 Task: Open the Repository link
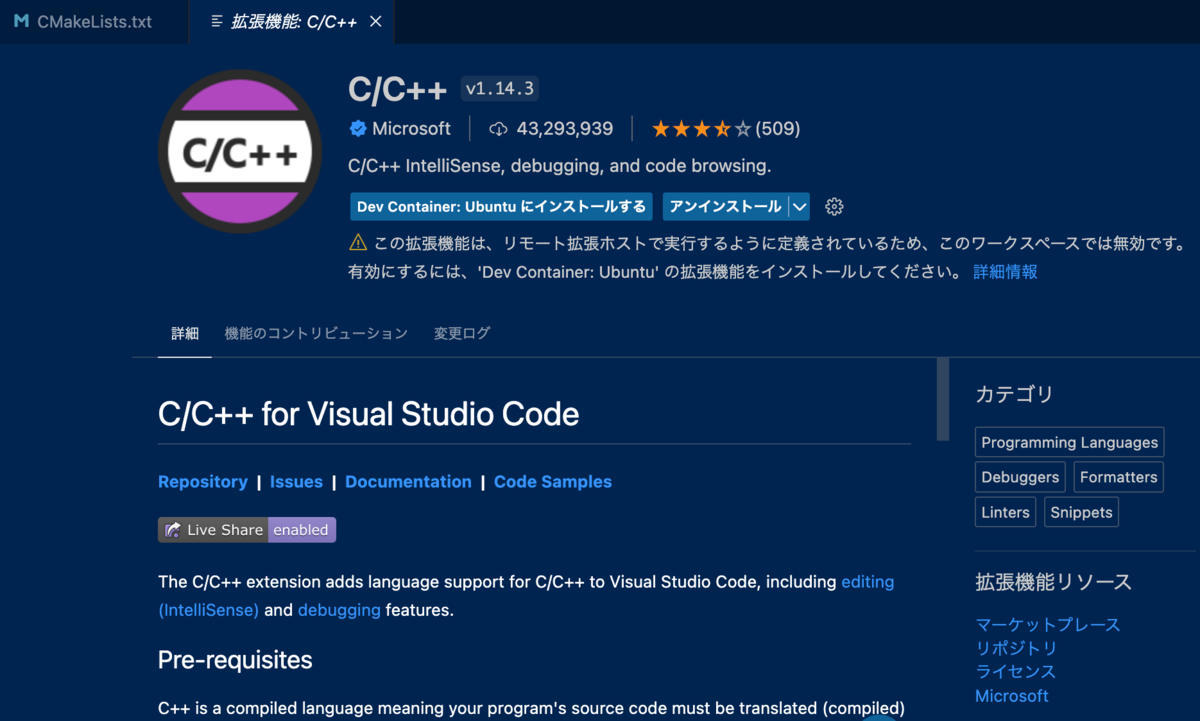coord(203,482)
